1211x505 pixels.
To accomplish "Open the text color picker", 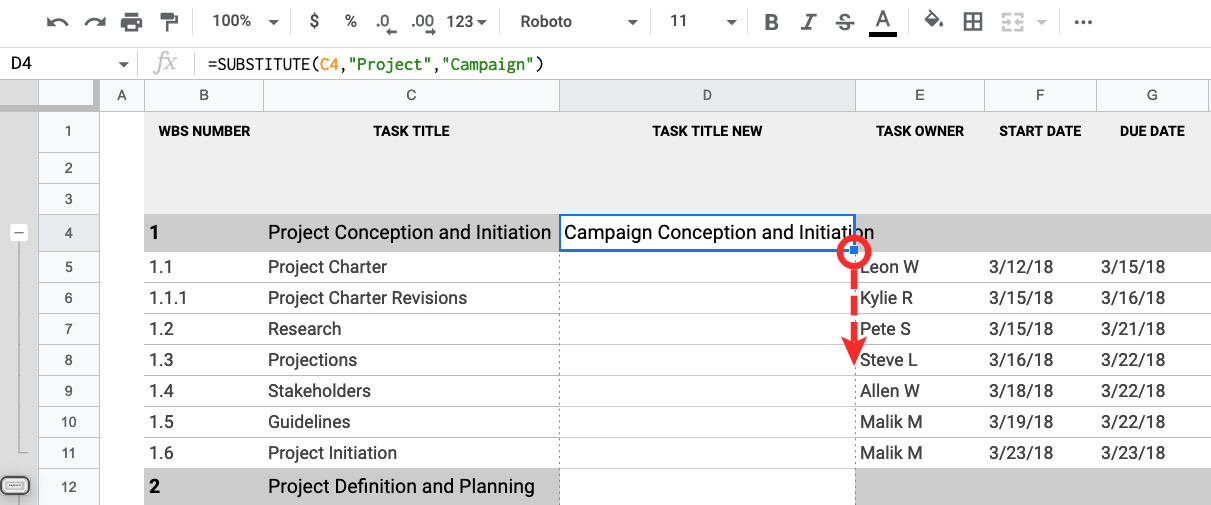I will pyautogui.click(x=882, y=21).
